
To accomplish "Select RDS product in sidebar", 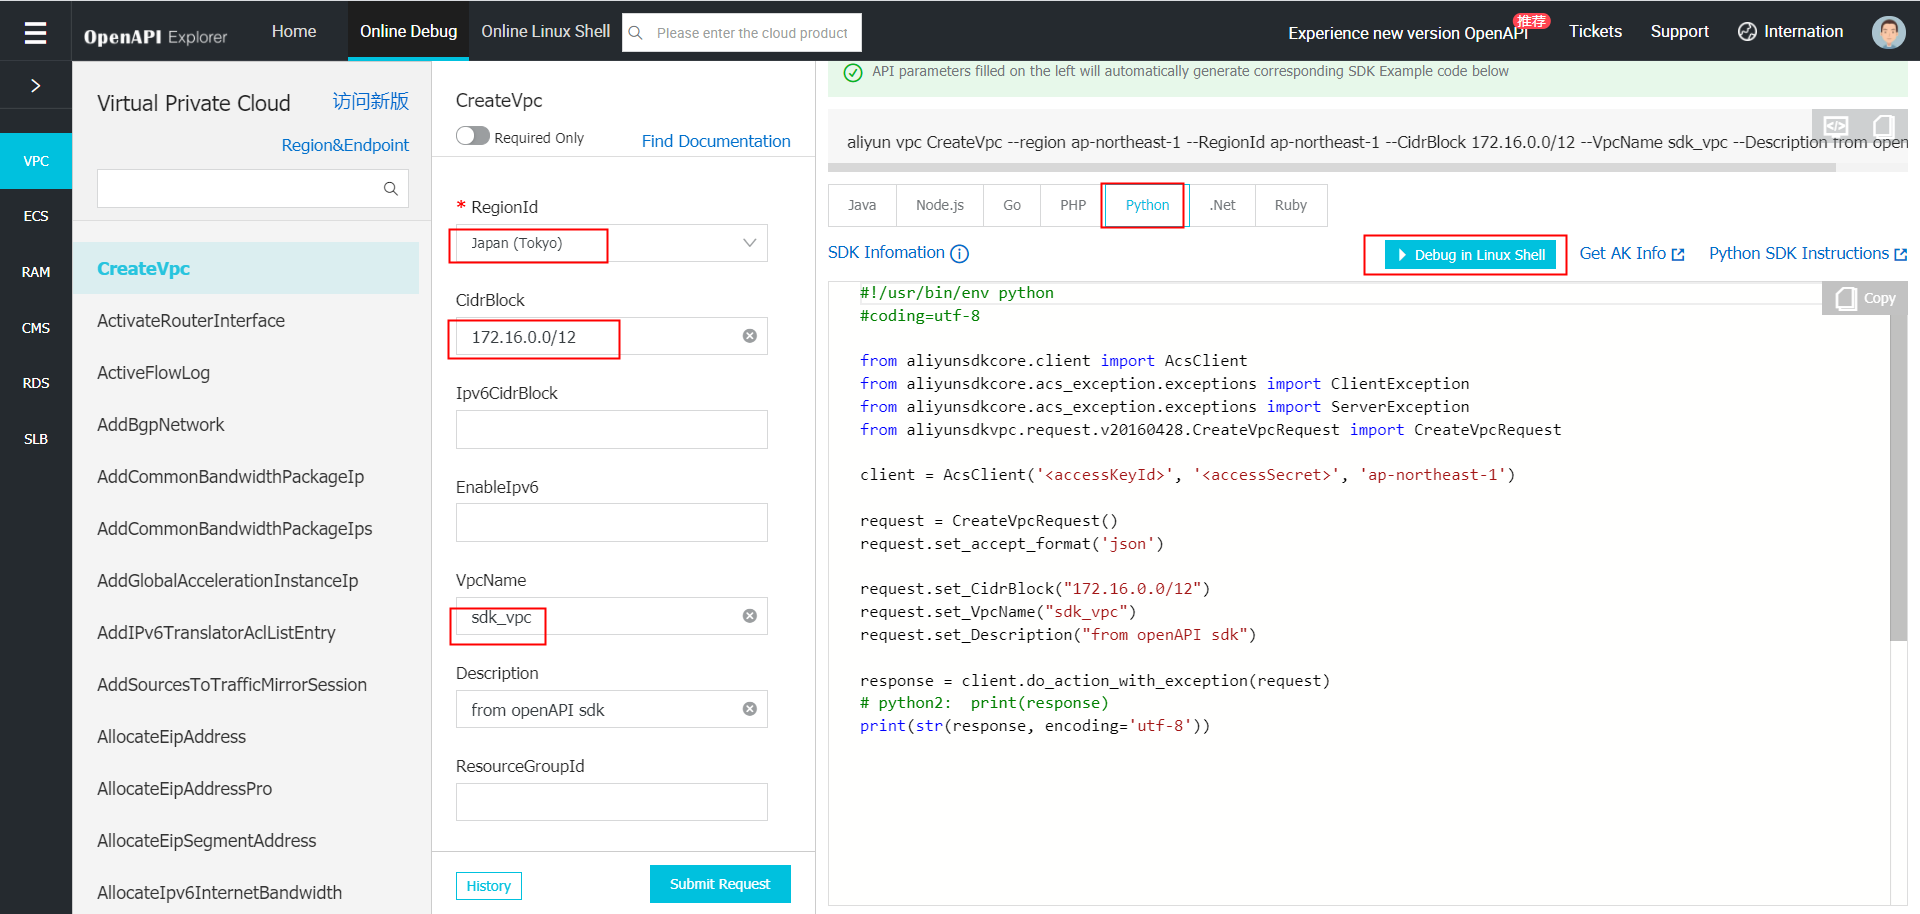I will (x=36, y=383).
